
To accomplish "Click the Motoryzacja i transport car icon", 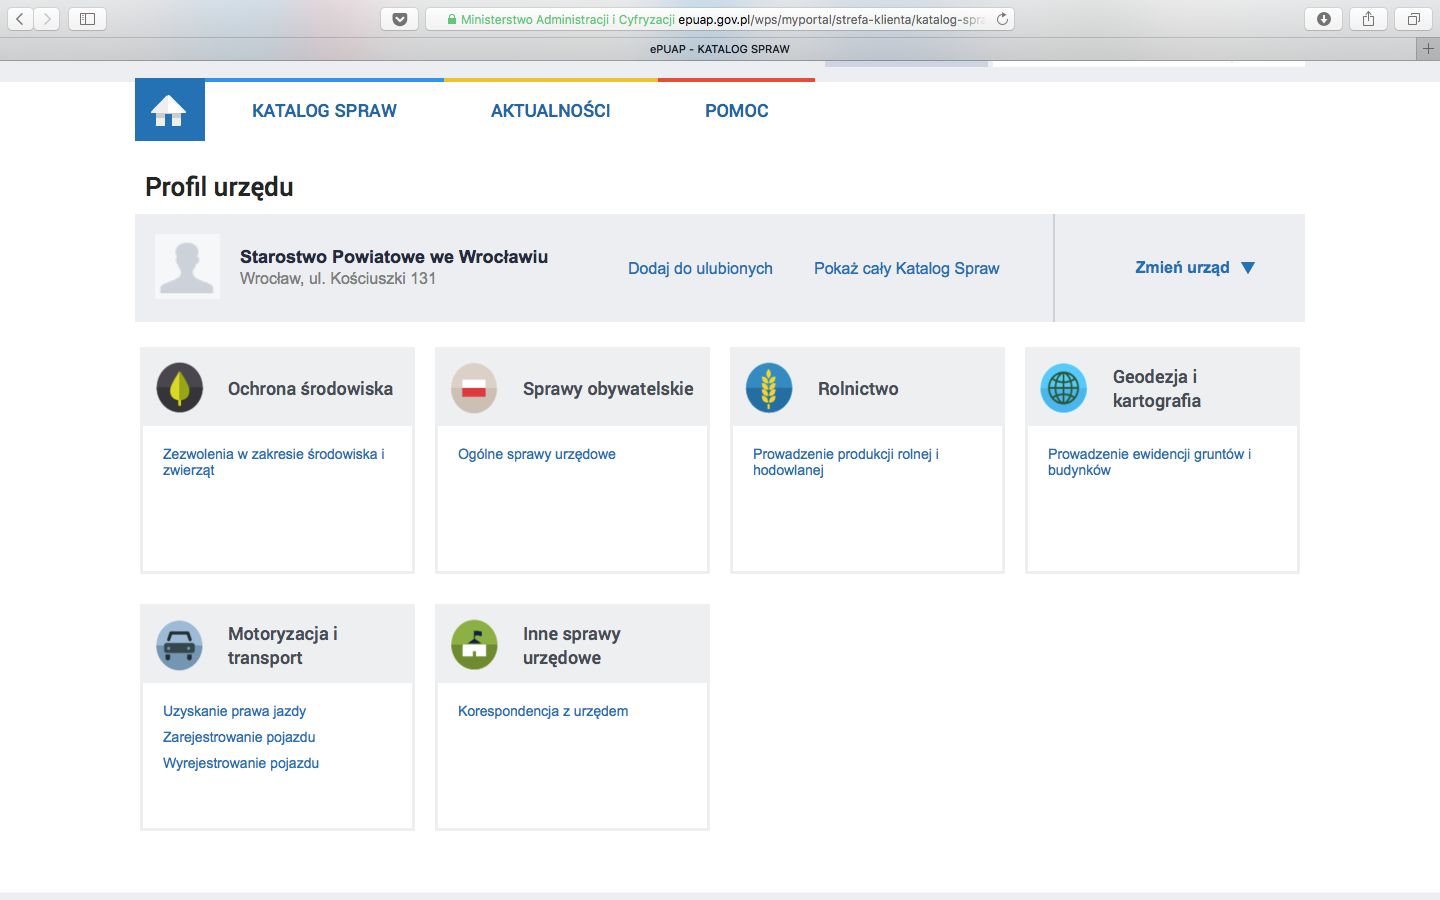I will 180,645.
